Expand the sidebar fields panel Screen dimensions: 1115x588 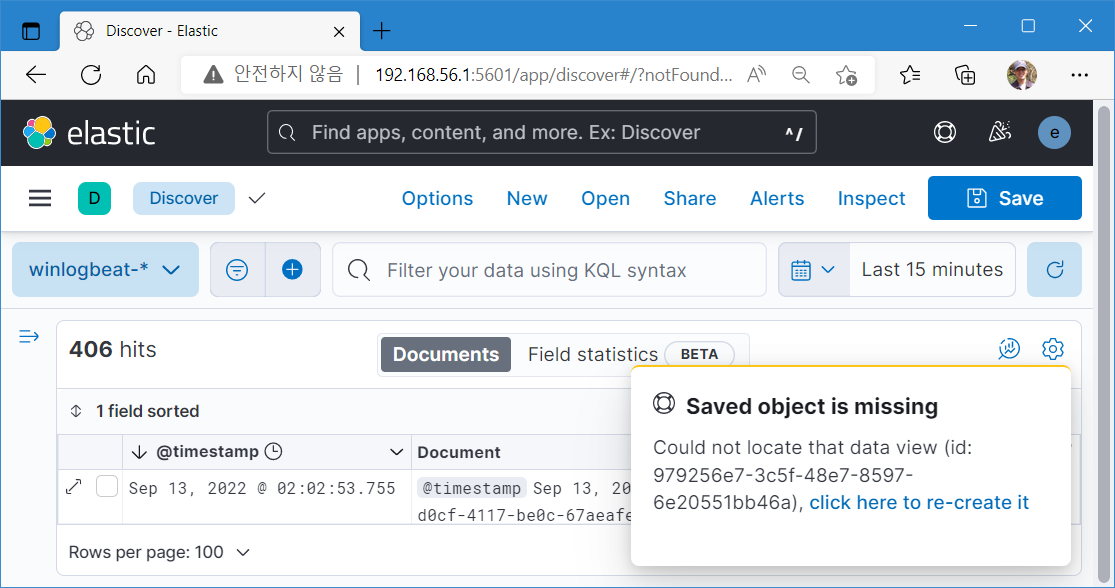click(29, 337)
